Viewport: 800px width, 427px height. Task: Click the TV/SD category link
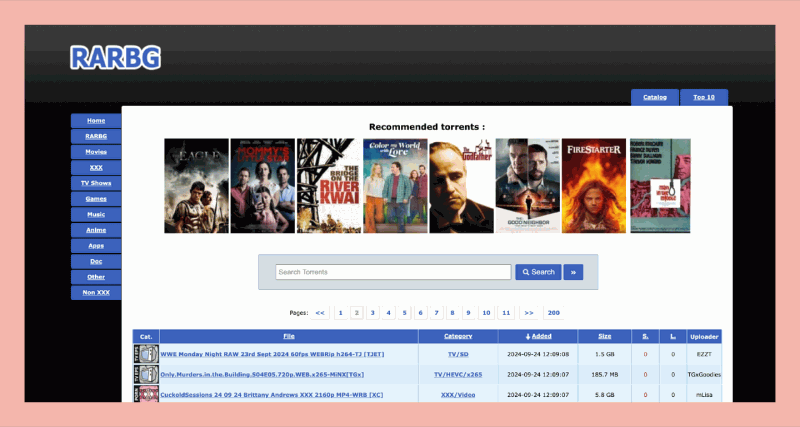coord(458,354)
